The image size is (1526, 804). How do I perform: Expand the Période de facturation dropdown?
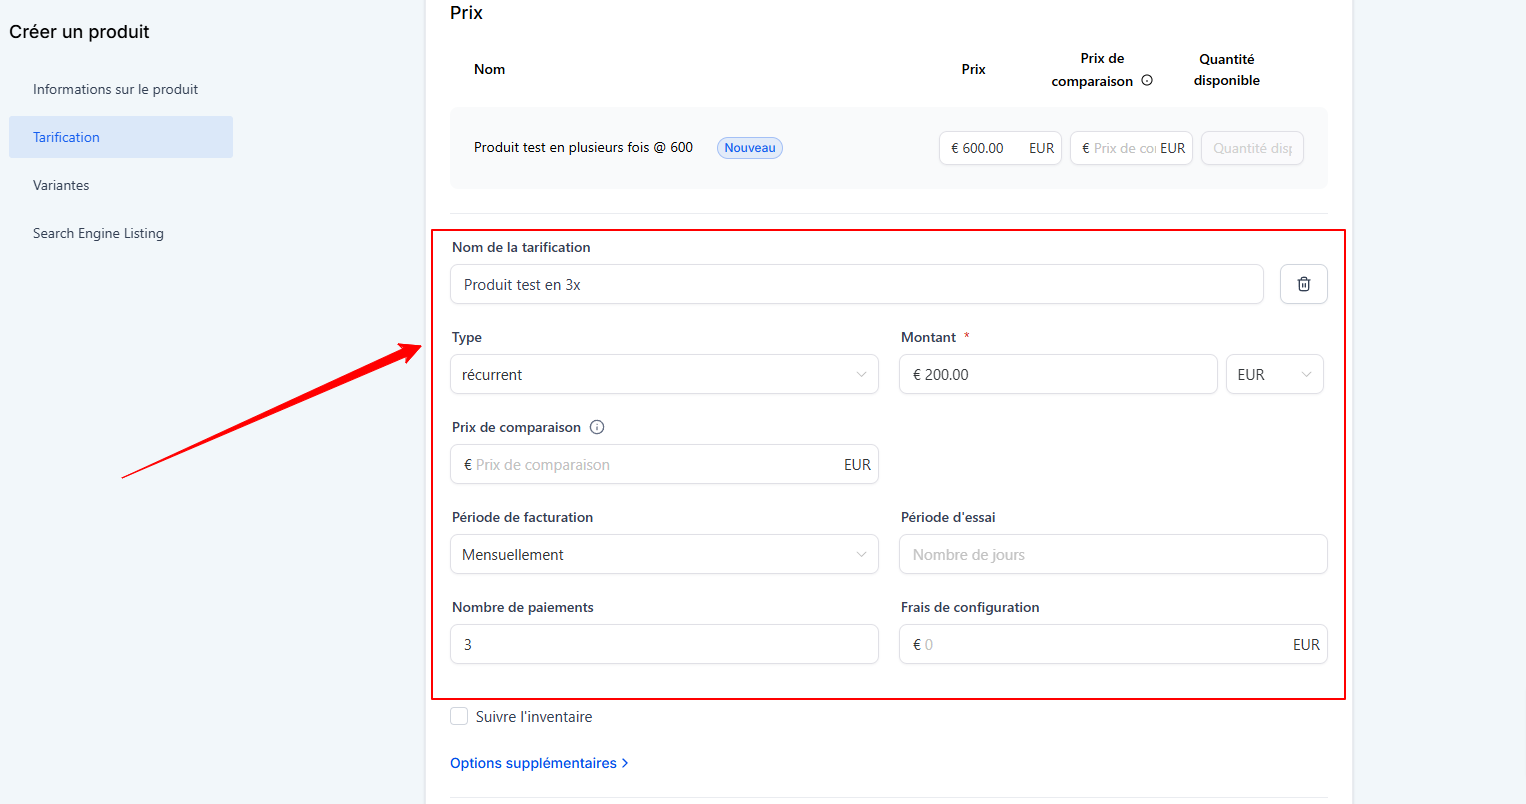pos(664,554)
